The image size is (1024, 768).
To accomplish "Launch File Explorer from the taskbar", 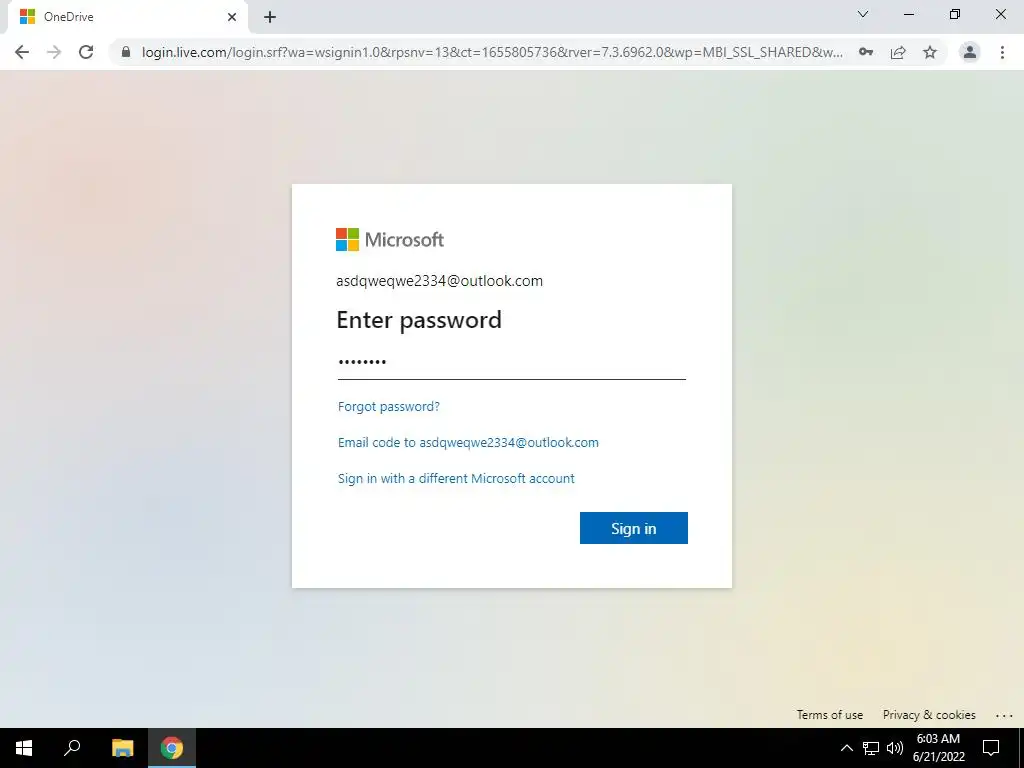I will coord(122,748).
